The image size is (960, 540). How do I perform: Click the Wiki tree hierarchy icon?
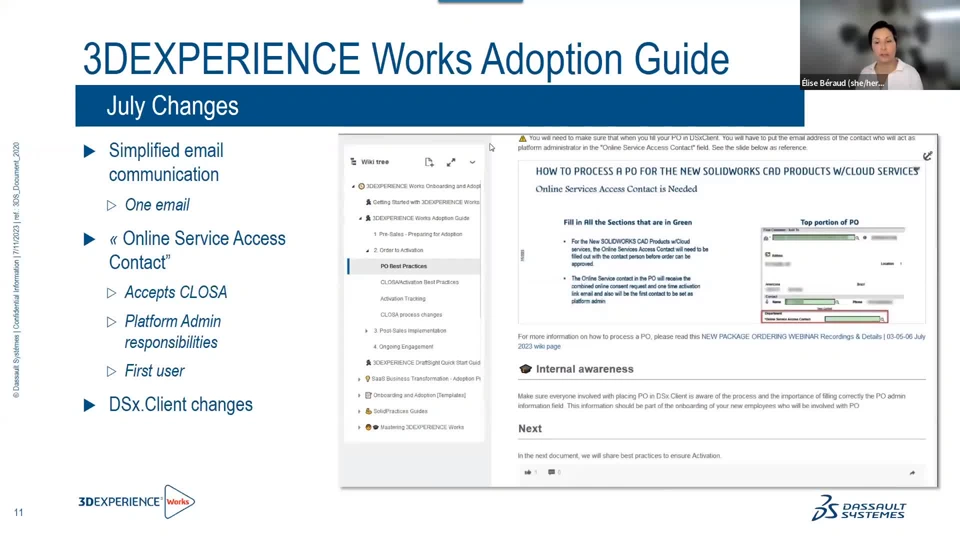(353, 162)
